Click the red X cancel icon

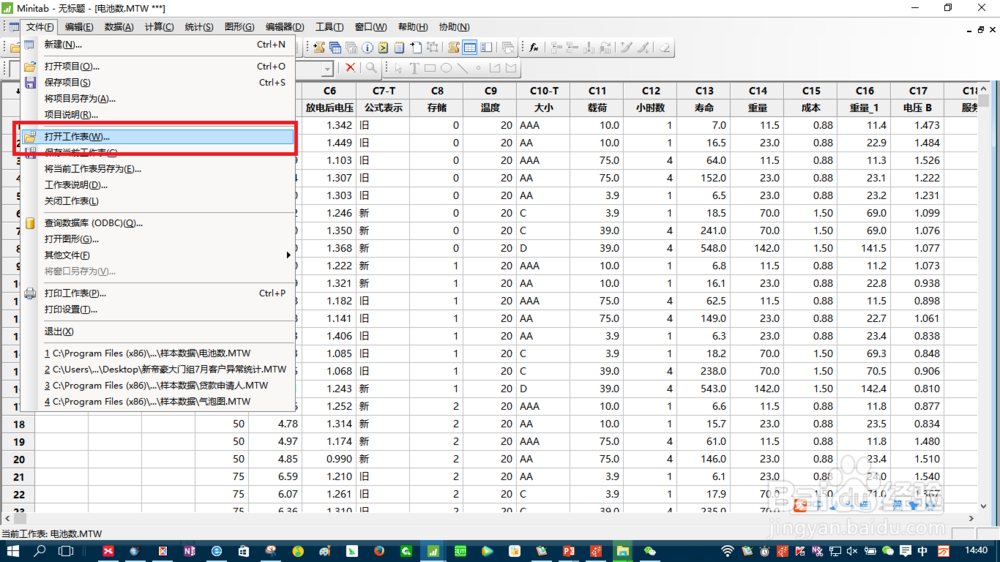[350, 68]
